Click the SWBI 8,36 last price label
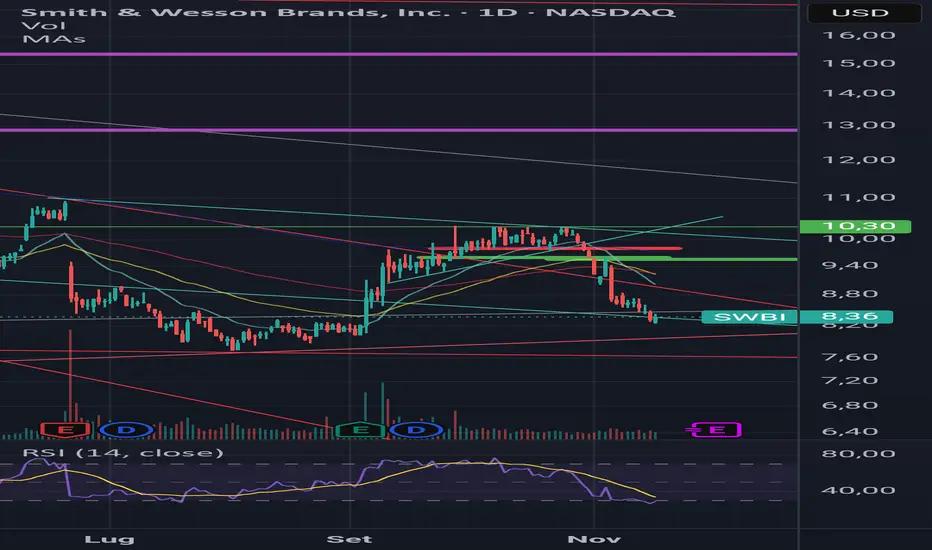Screen dimensions: 932x550 pyautogui.click(x=797, y=317)
